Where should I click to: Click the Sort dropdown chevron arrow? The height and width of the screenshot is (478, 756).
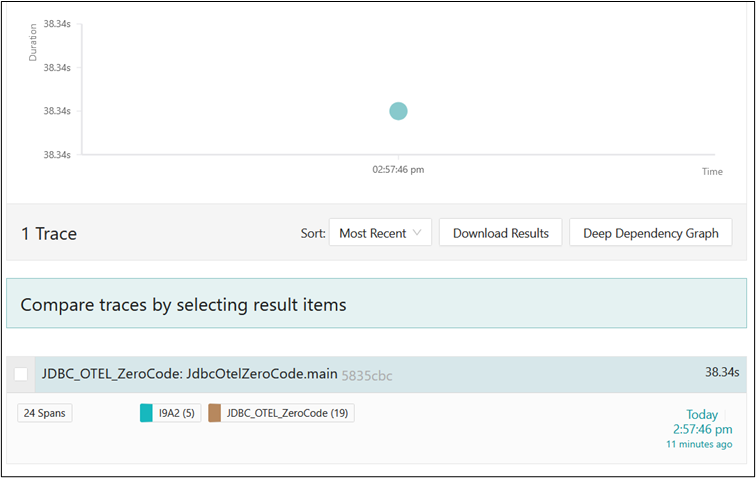point(418,233)
